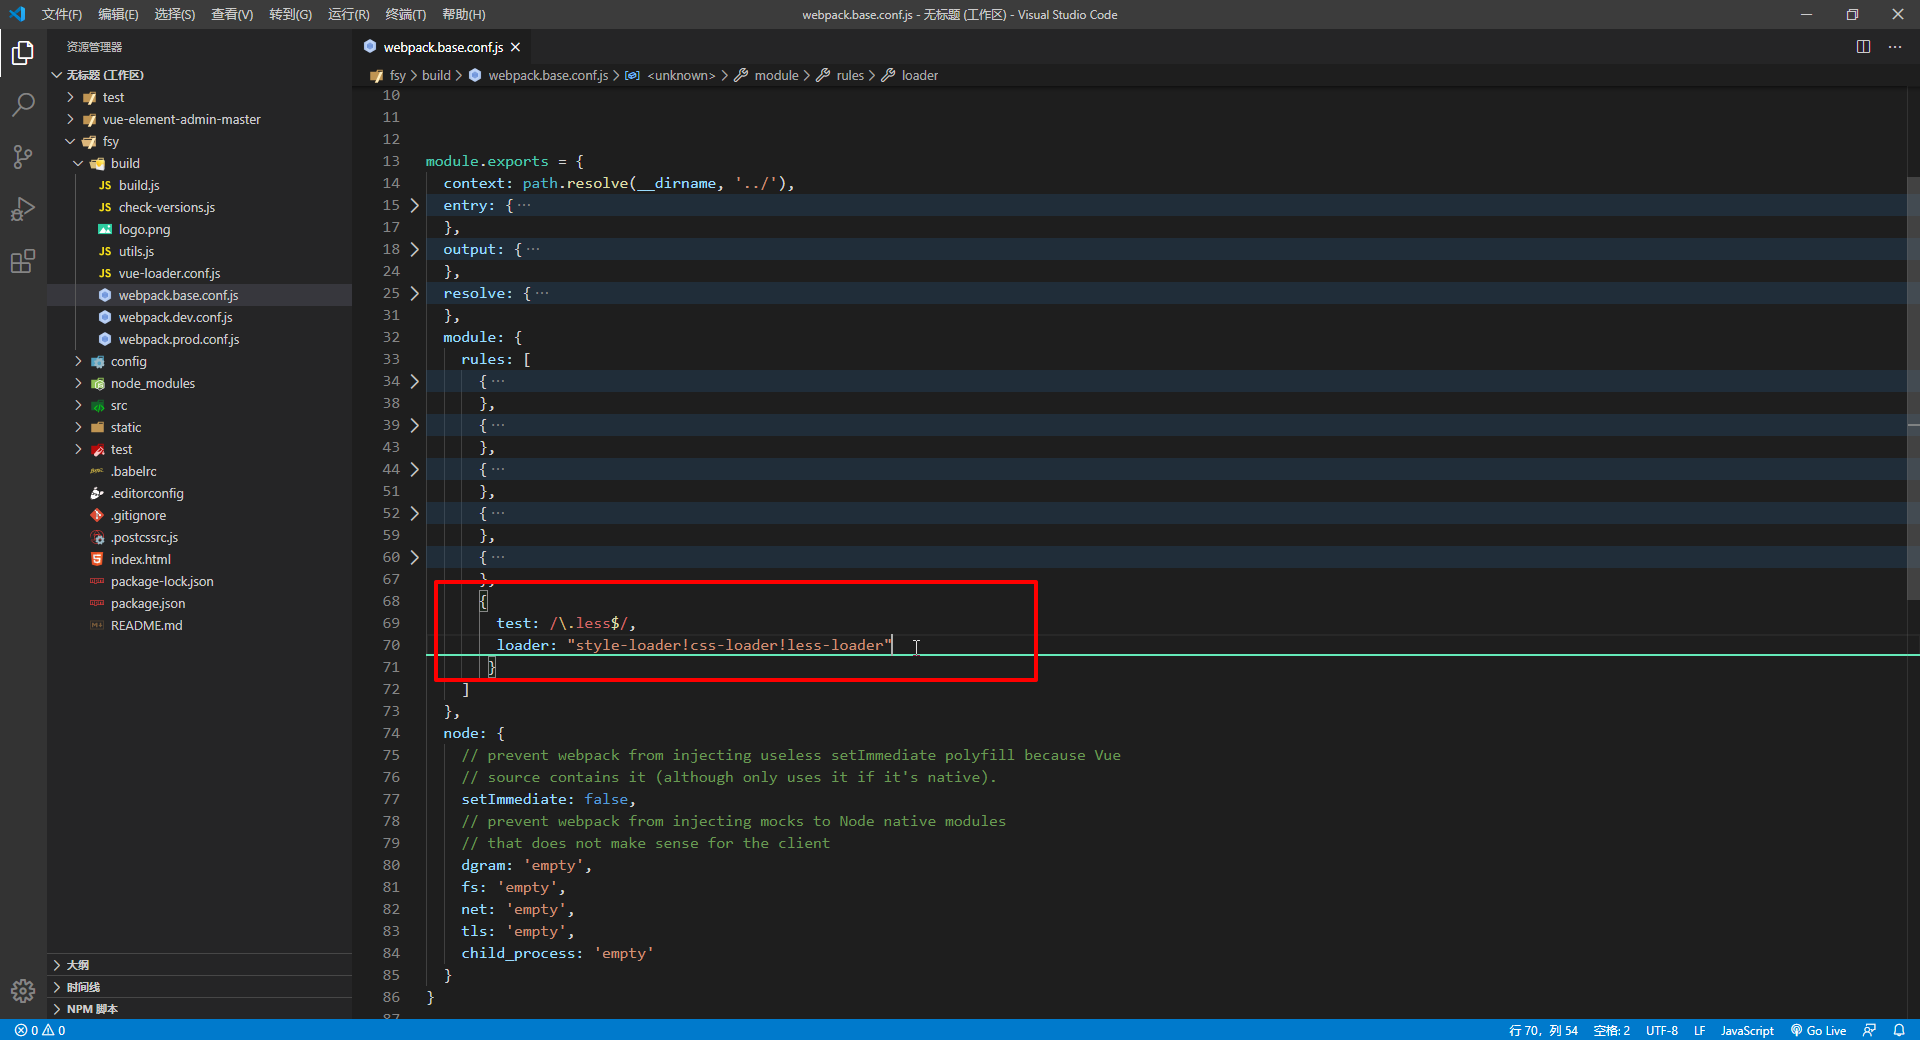1920x1040 pixels.
Task: Collapse the fsy folder
Action: (199, 141)
